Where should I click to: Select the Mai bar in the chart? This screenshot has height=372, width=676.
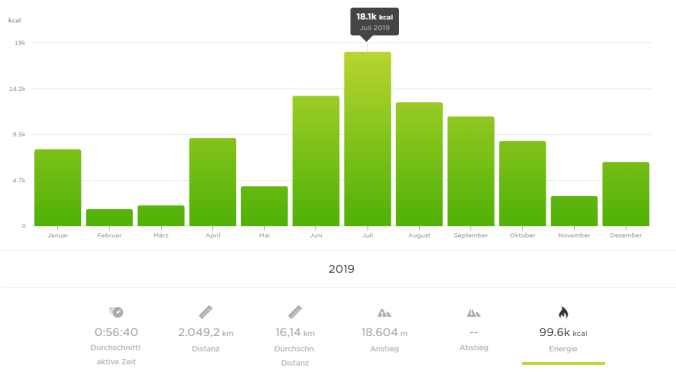click(264, 206)
